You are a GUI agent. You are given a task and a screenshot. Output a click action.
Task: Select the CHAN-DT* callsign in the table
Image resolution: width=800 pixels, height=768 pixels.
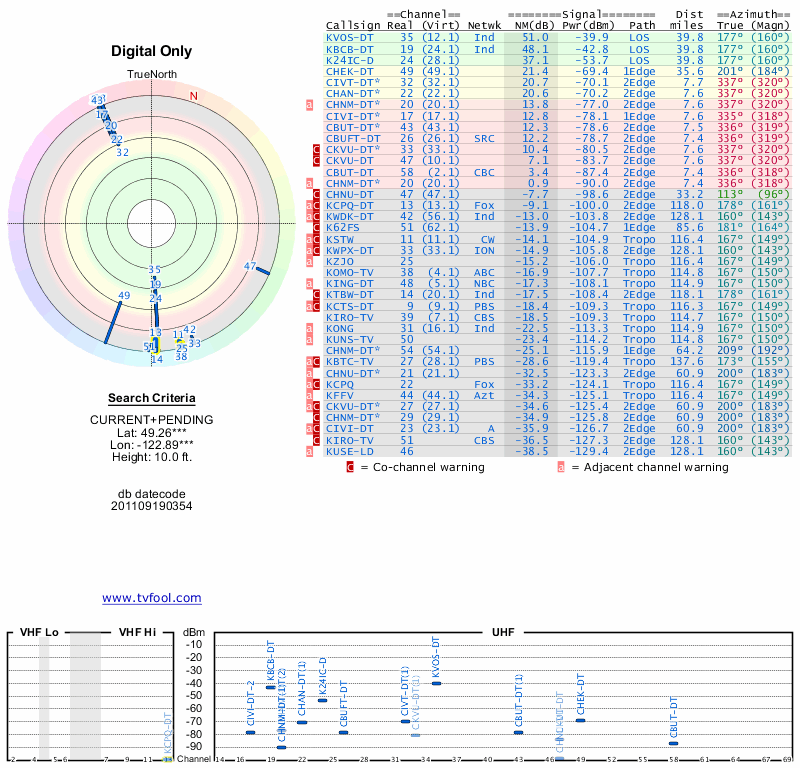pyautogui.click(x=353, y=93)
